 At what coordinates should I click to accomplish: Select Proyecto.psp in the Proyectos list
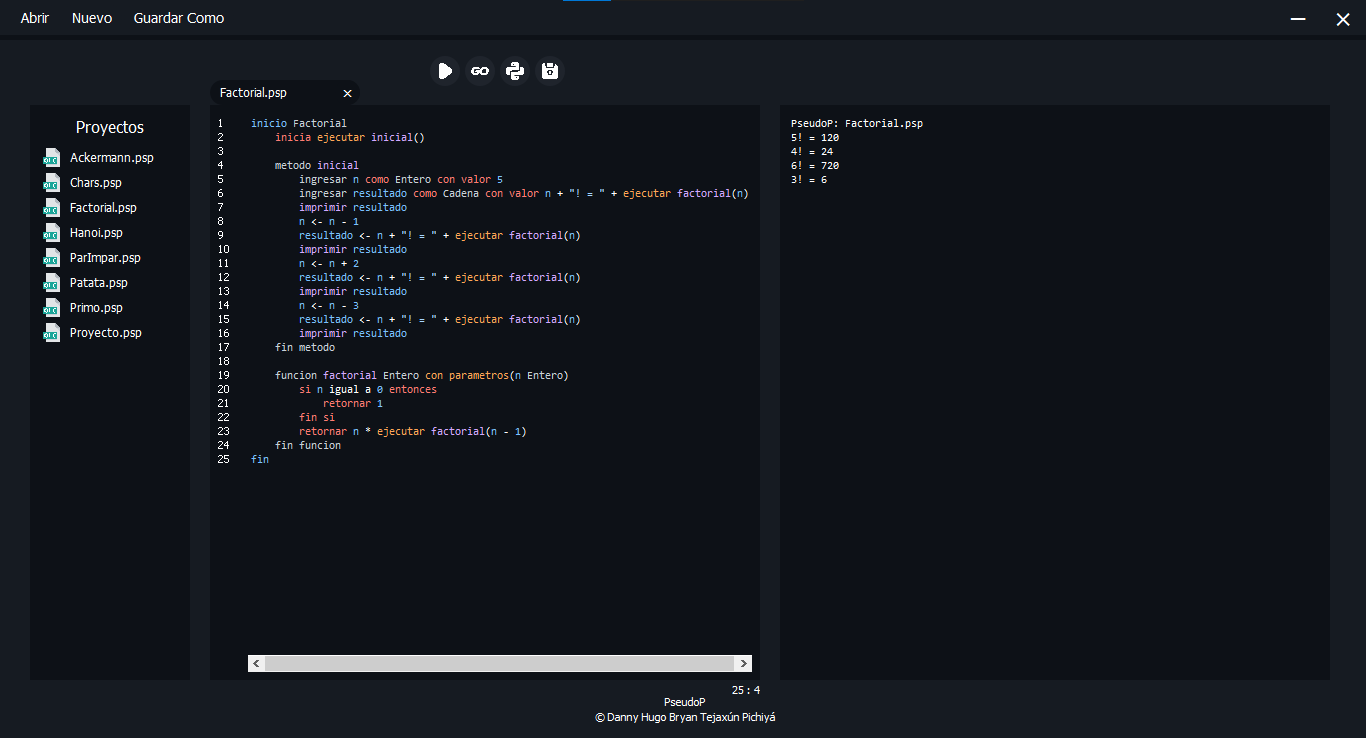point(105,333)
